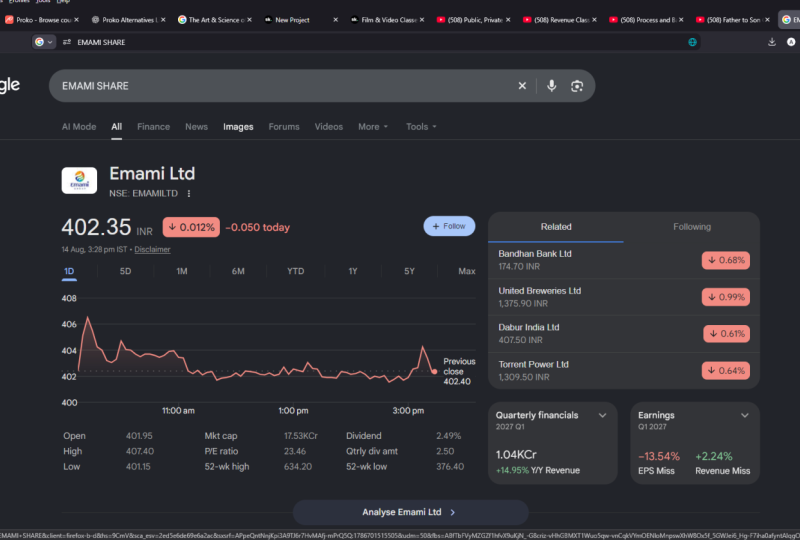Click the +2.24% Revenue Miss figure

point(714,456)
